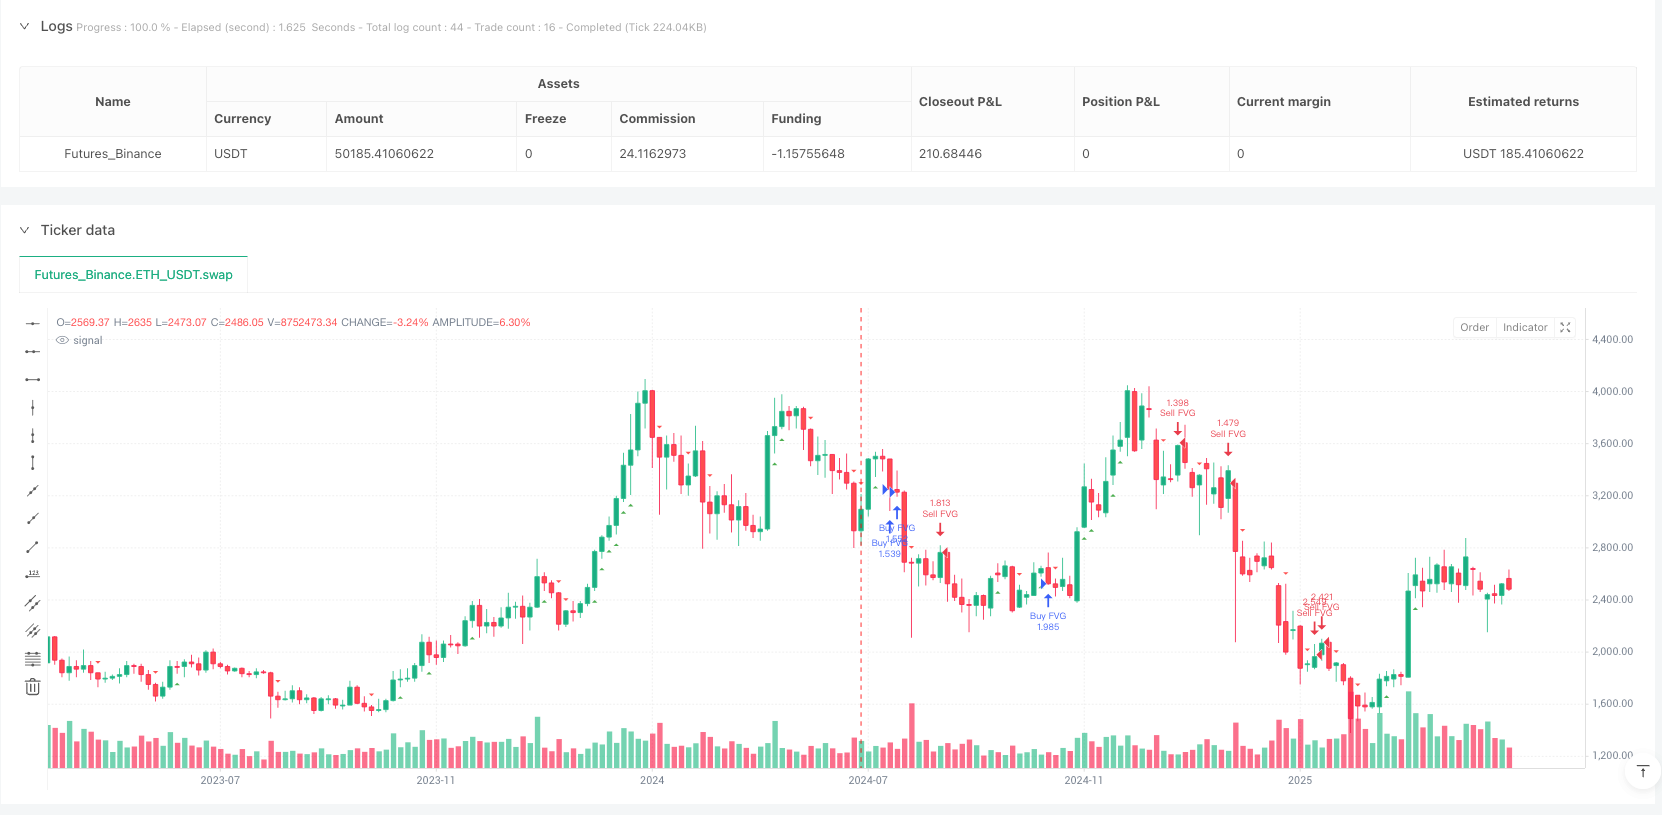This screenshot has width=1662, height=815.
Task: Select the horizontal segment drawing tool
Action: [x=33, y=379]
